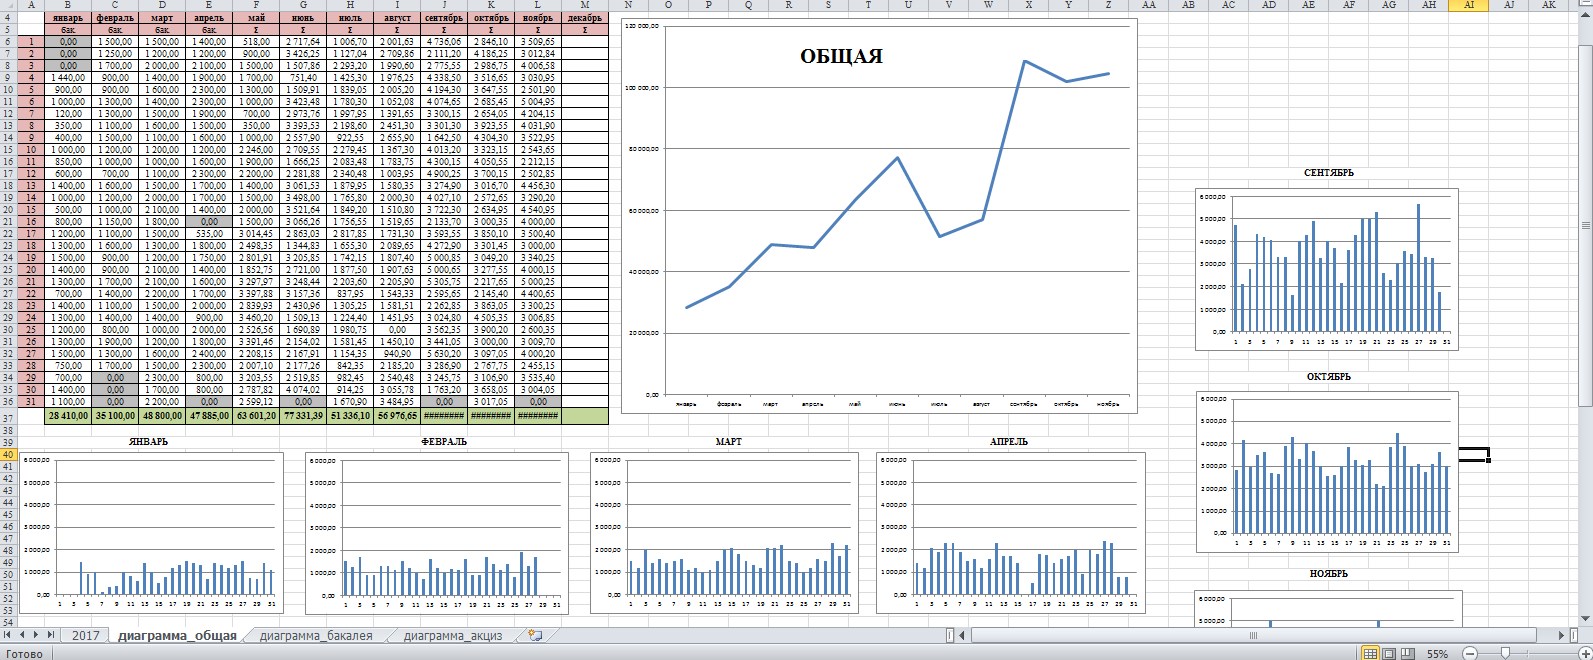Screen dimensions: 1593x660
Task: Click the ОБЩАЯ chart title
Action: (x=841, y=57)
